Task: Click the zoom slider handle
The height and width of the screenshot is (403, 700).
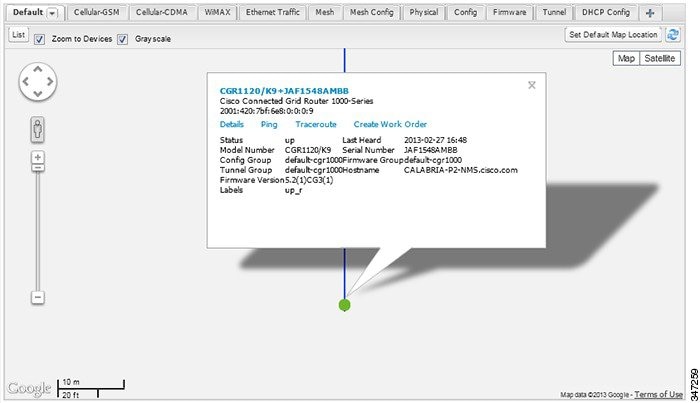Action: 38,168
